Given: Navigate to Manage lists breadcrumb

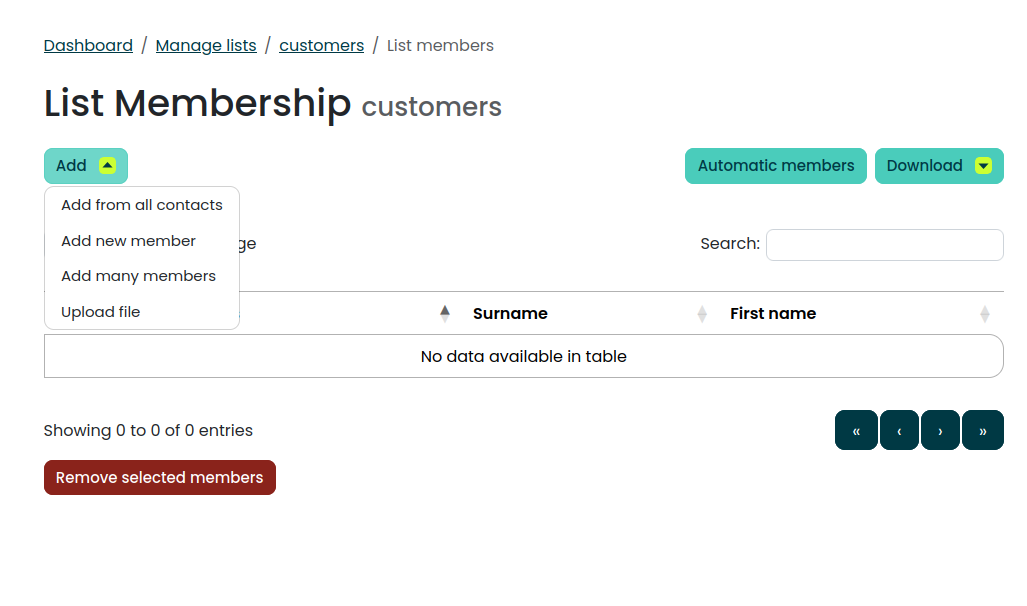Looking at the screenshot, I should click(x=206, y=46).
